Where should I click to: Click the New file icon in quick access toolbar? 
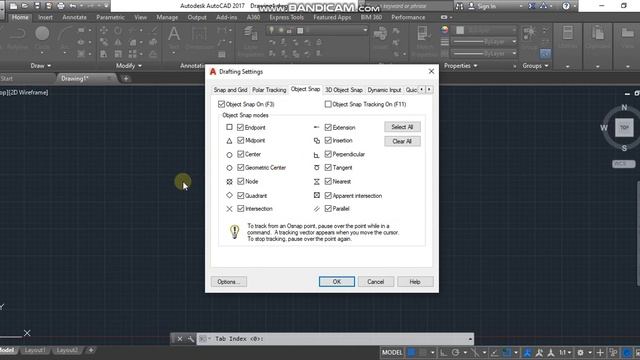[13, 6]
